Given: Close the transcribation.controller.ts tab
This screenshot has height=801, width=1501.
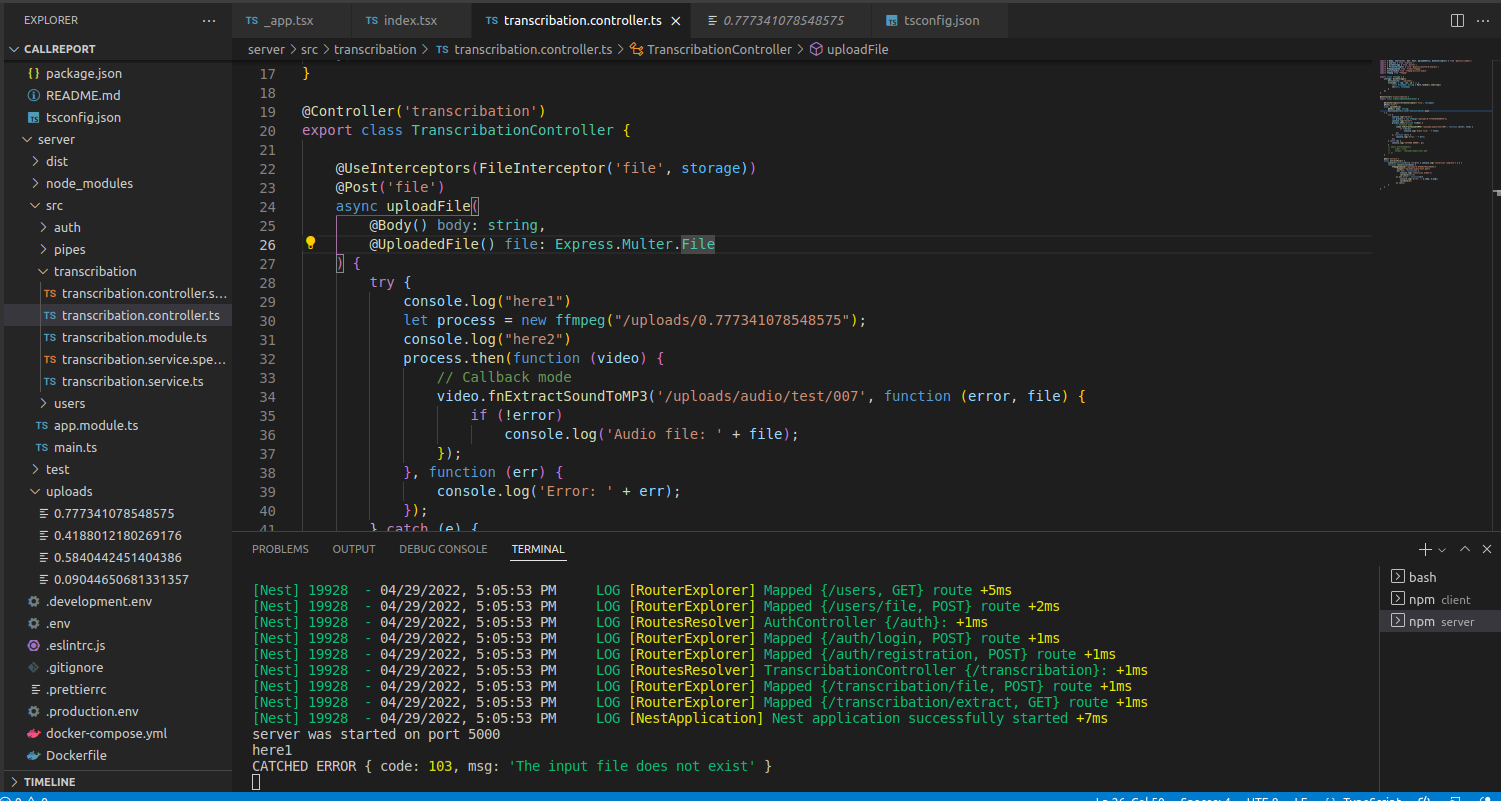Looking at the screenshot, I should point(677,20).
